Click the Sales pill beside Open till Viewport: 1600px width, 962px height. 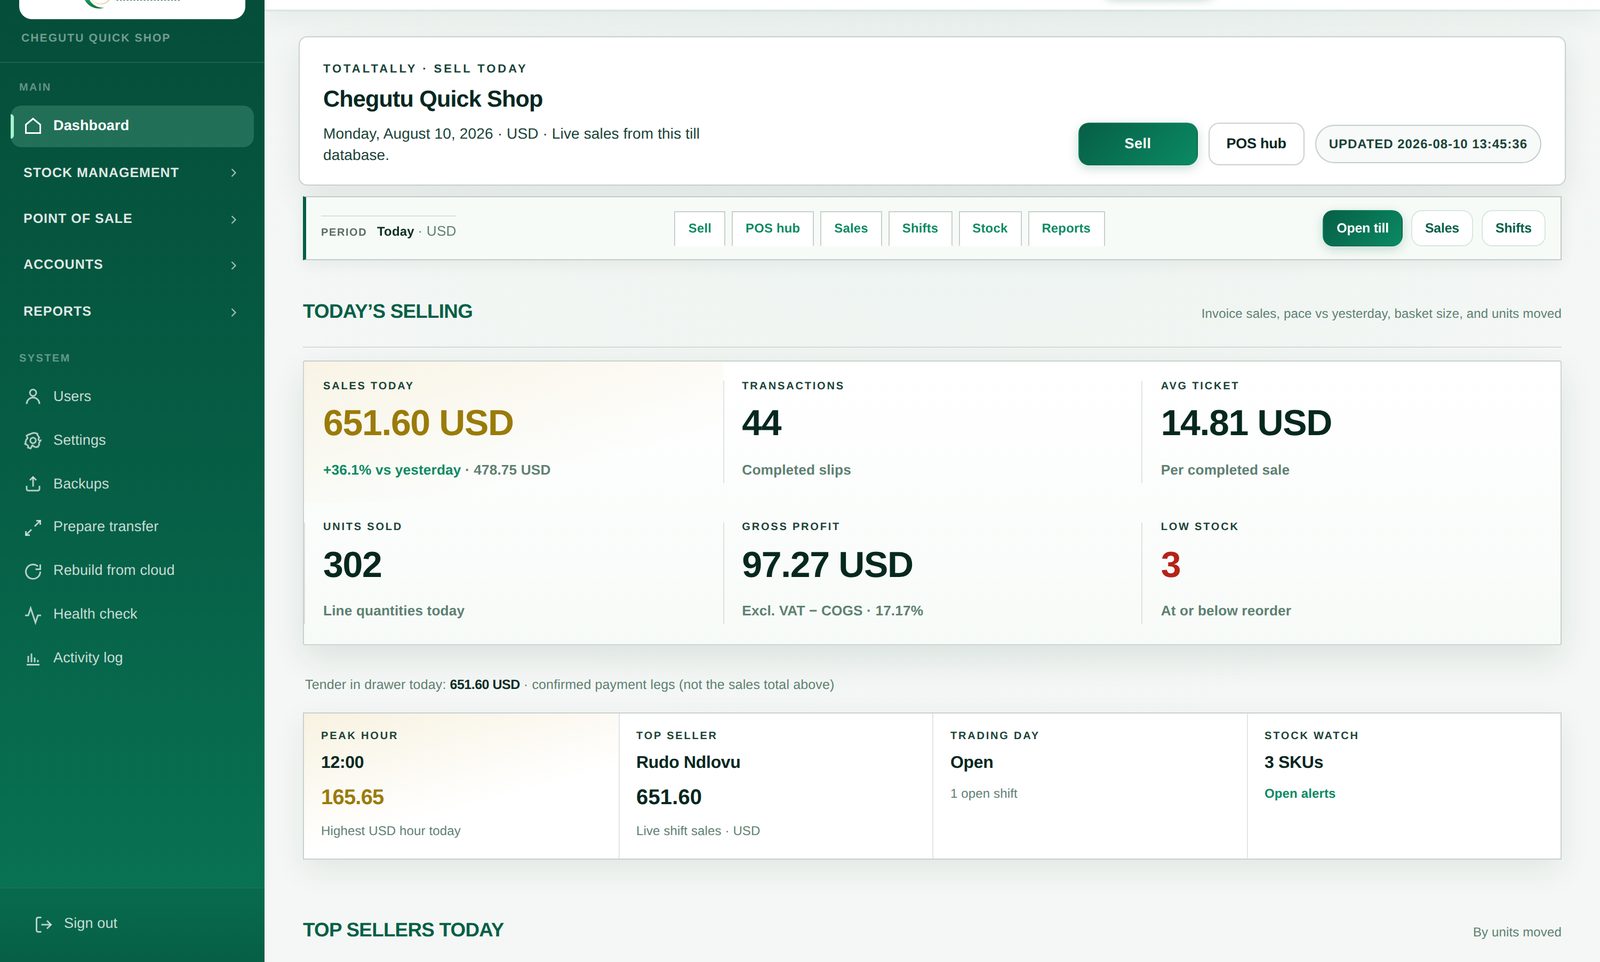pos(1442,228)
